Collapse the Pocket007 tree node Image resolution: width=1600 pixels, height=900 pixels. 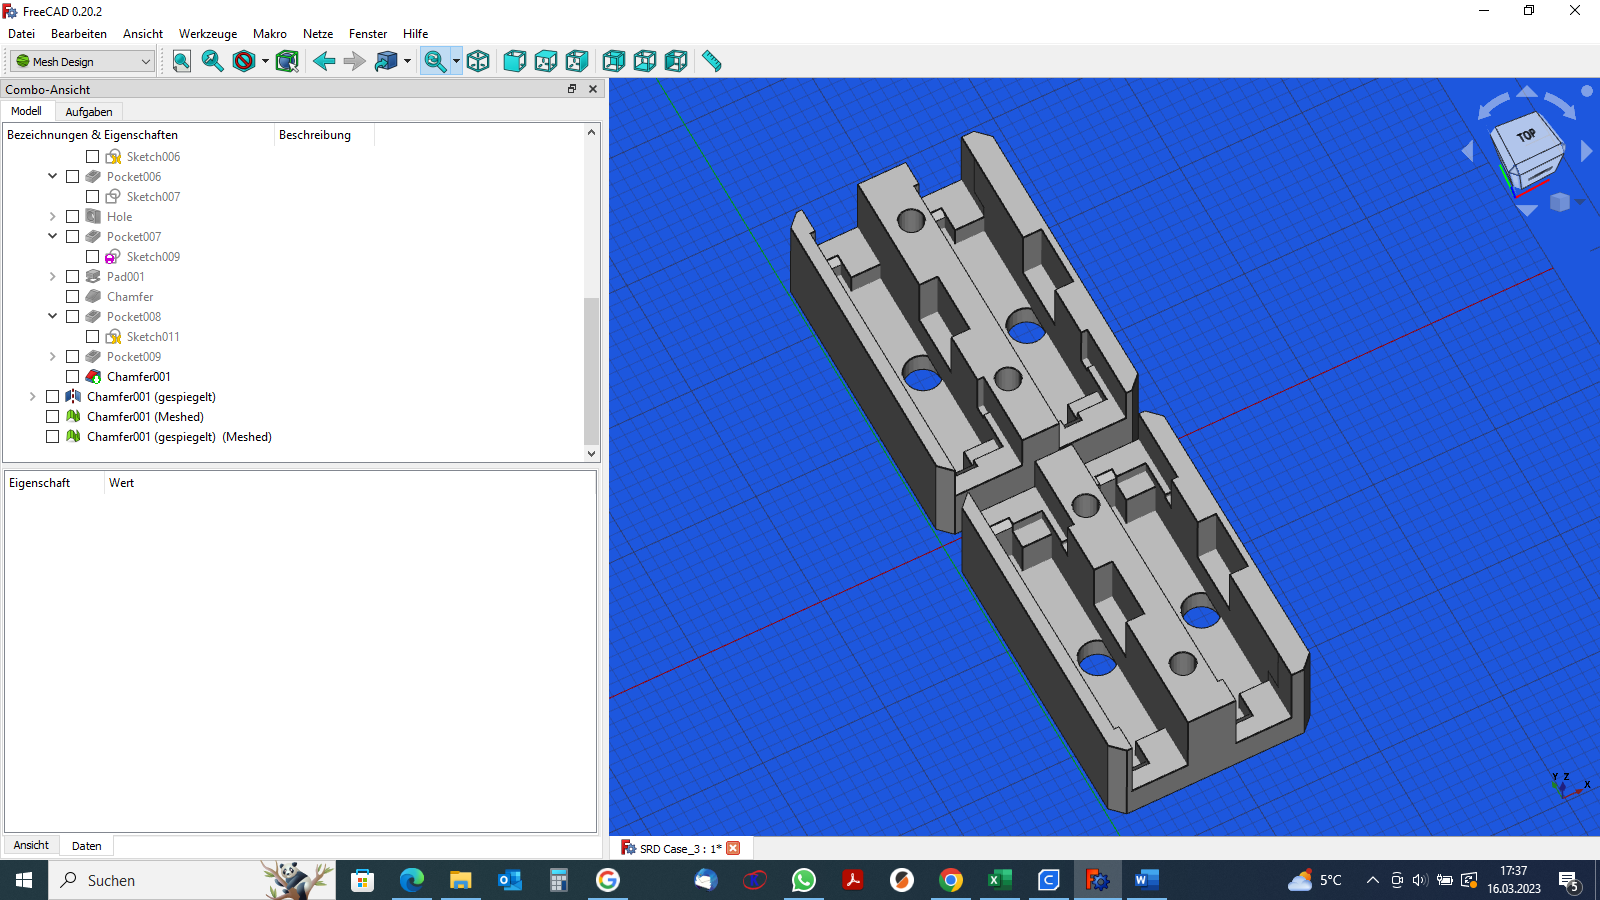click(53, 236)
